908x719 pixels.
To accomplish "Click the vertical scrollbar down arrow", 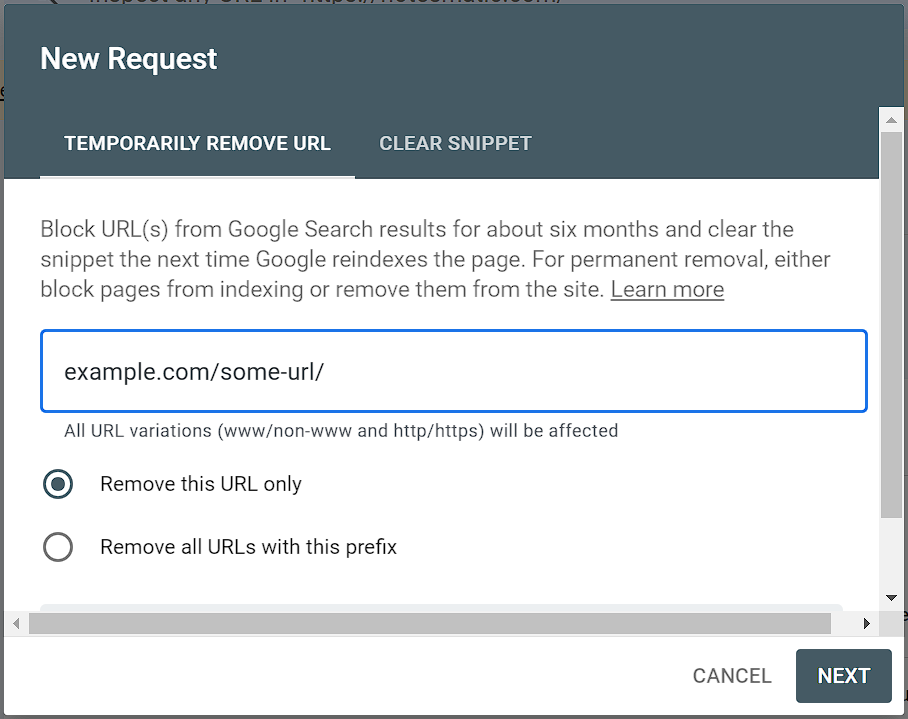I will click(891, 597).
